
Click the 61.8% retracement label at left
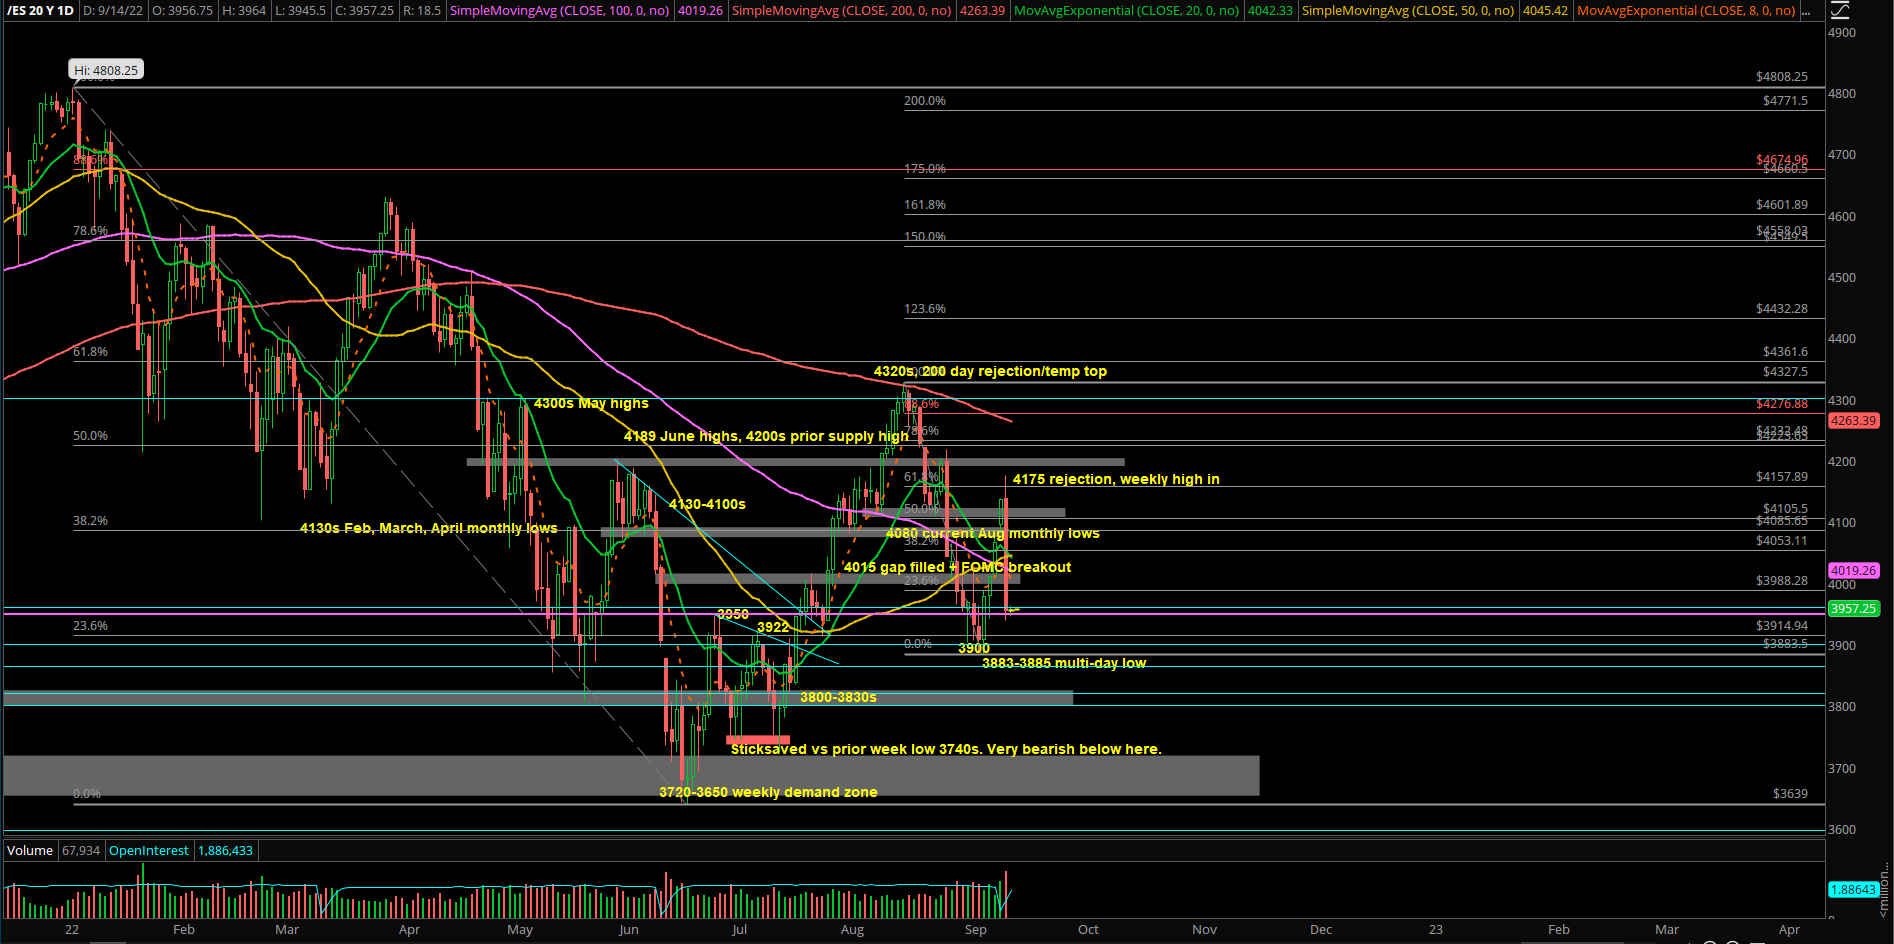[90, 352]
